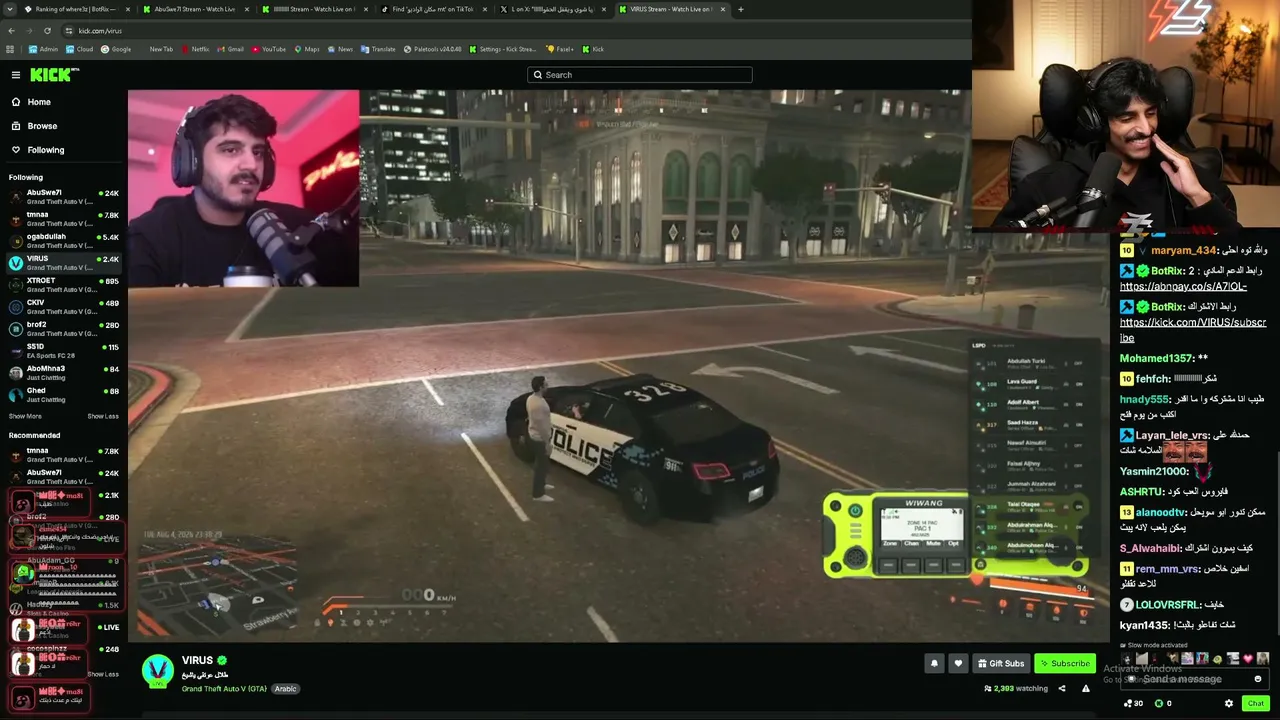1280x720 pixels.
Task: Open the browser apps grid icon
Action: pyautogui.click(x=11, y=49)
